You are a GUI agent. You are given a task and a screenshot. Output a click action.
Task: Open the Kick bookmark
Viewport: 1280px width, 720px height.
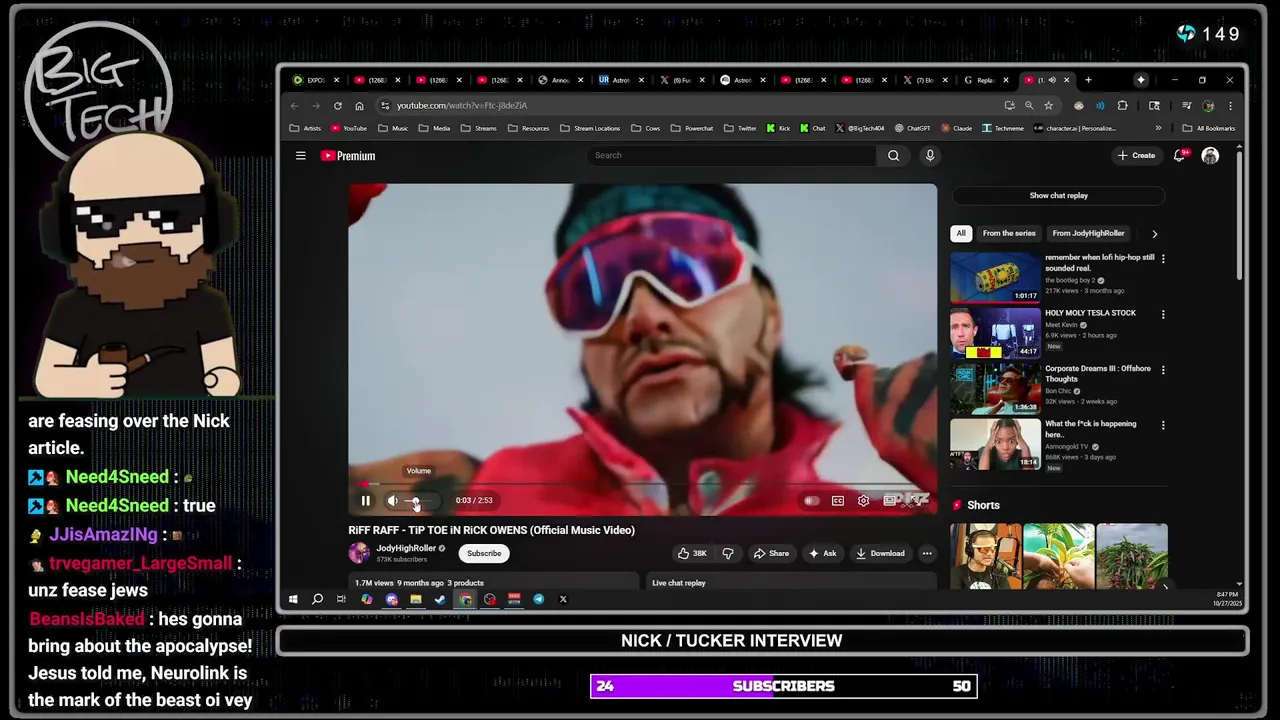click(778, 128)
